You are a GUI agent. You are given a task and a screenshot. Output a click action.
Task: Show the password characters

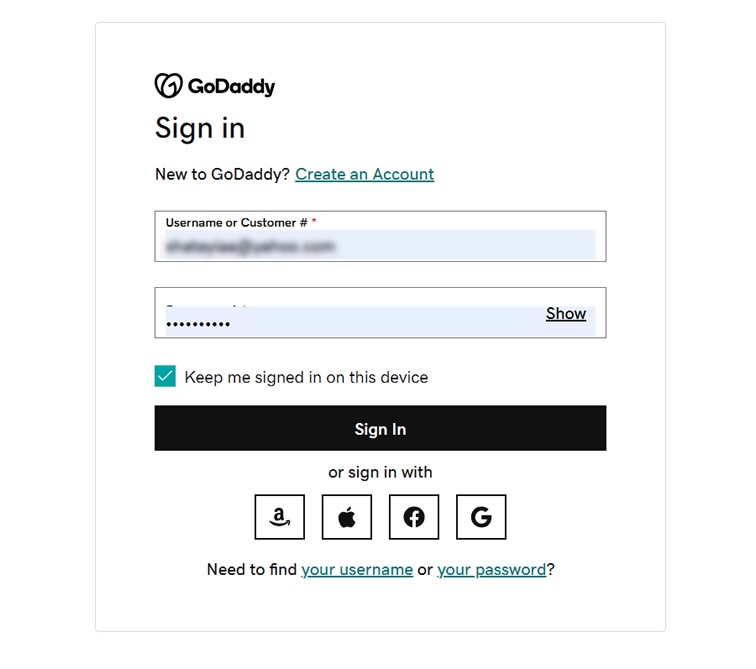(566, 314)
